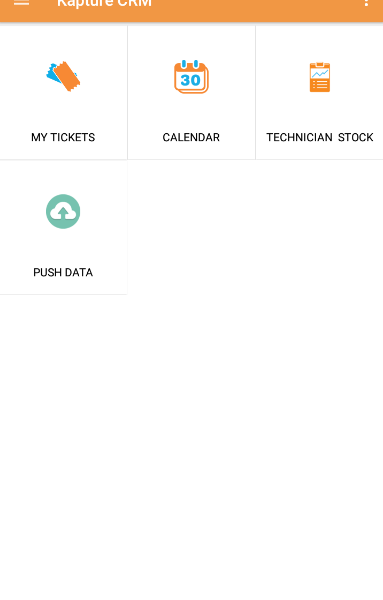The width and height of the screenshot is (383, 600).
Task: Select the MY TICKETS label
Action: point(63,137)
